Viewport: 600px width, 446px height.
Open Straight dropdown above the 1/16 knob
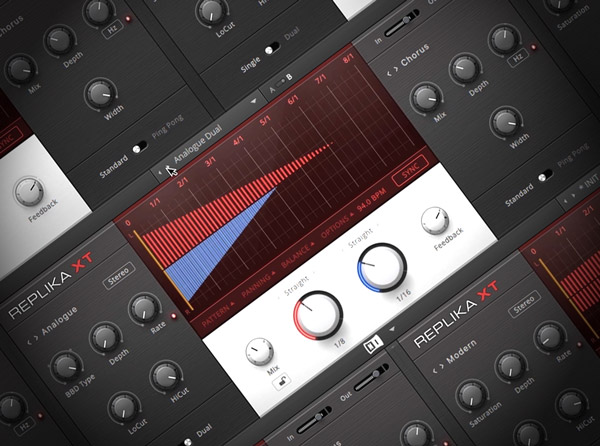tap(360, 239)
